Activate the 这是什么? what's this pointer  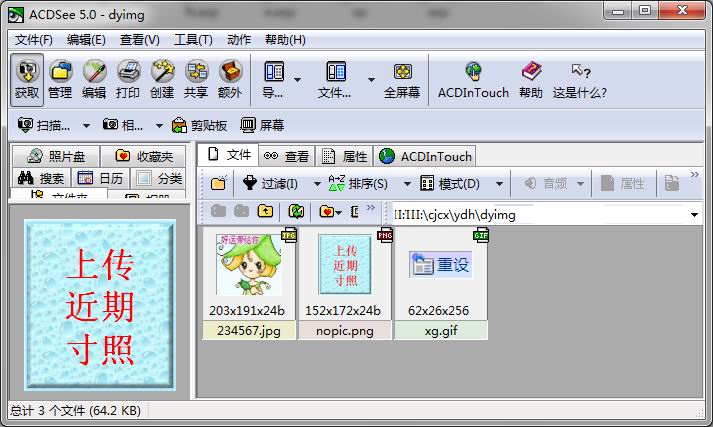pyautogui.click(x=580, y=80)
